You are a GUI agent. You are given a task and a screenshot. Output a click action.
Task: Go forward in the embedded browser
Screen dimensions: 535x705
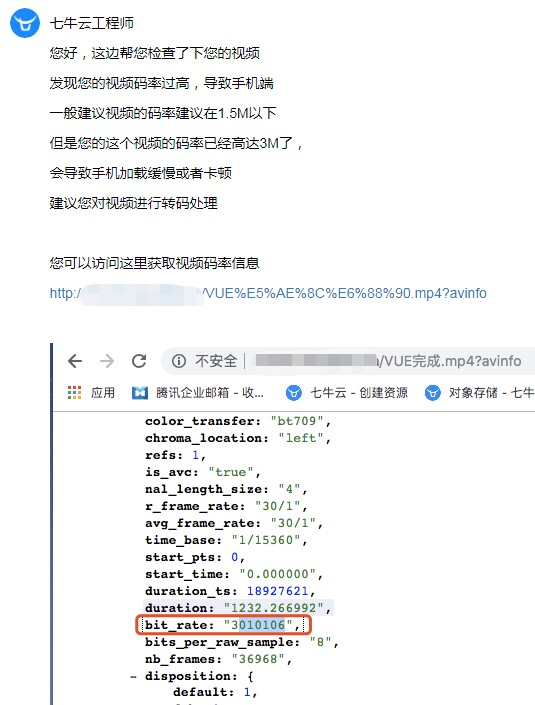pyautogui.click(x=107, y=361)
